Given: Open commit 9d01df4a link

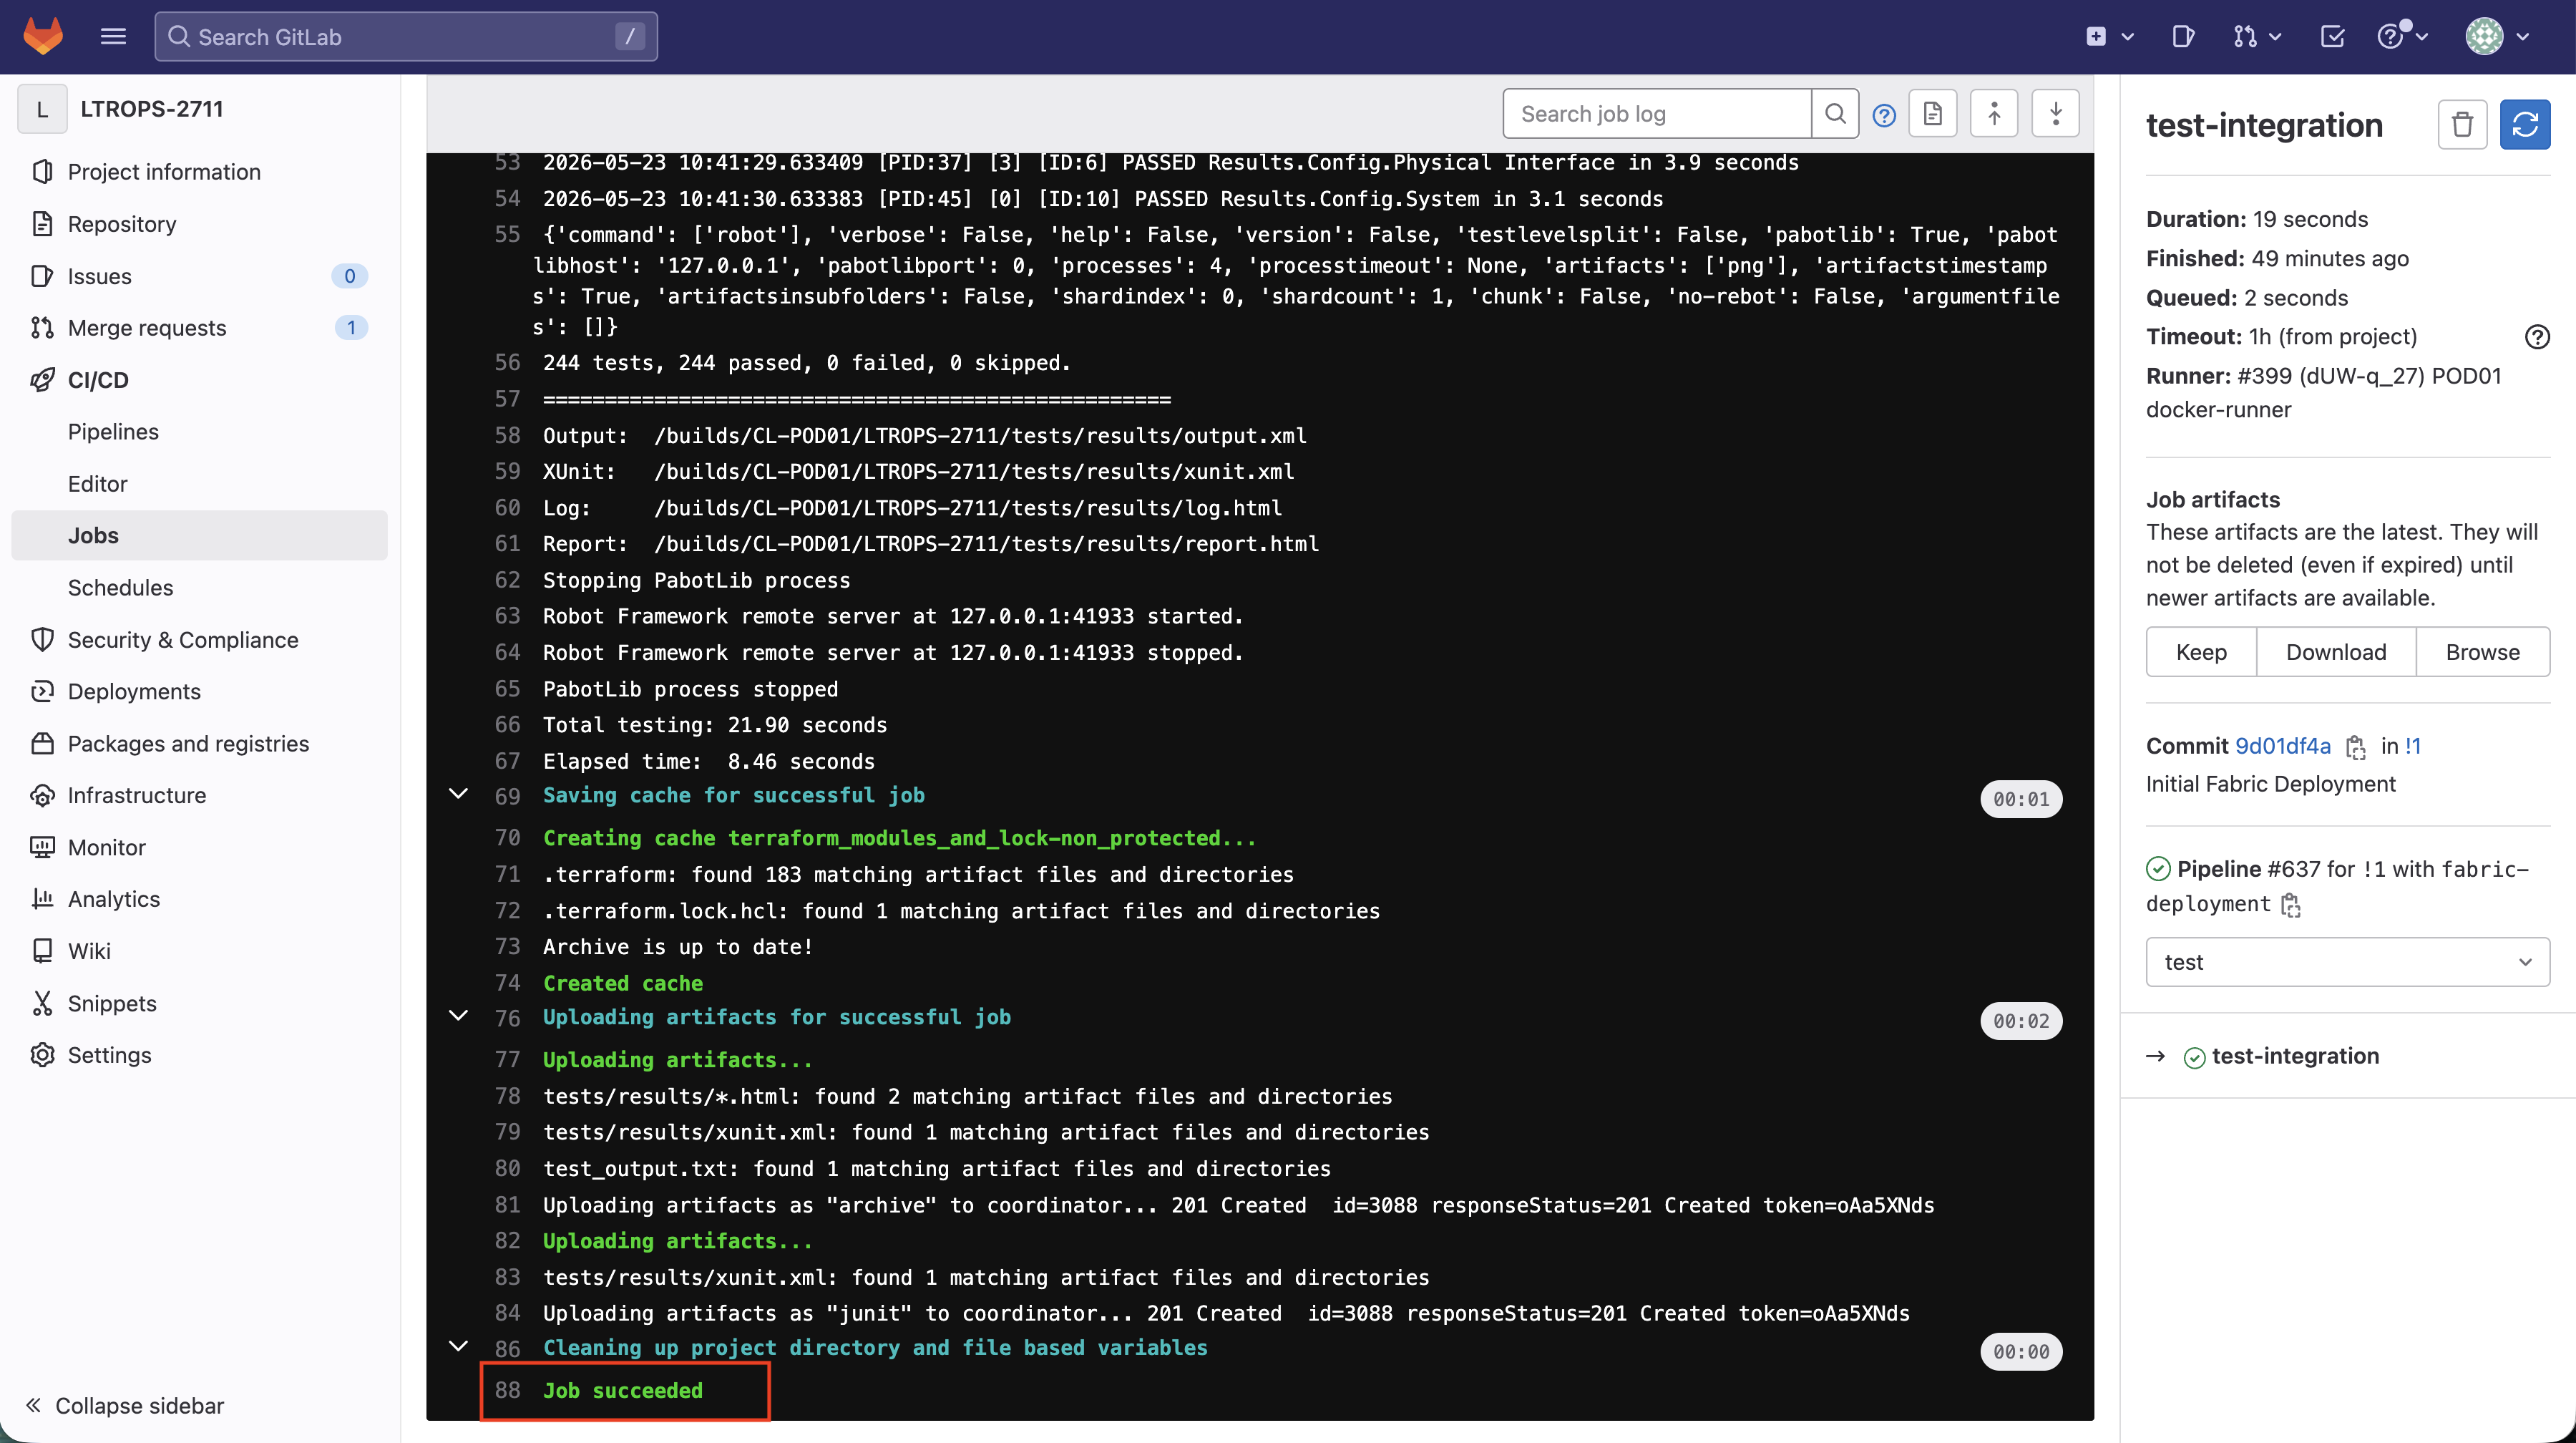Looking at the screenshot, I should (x=2283, y=746).
